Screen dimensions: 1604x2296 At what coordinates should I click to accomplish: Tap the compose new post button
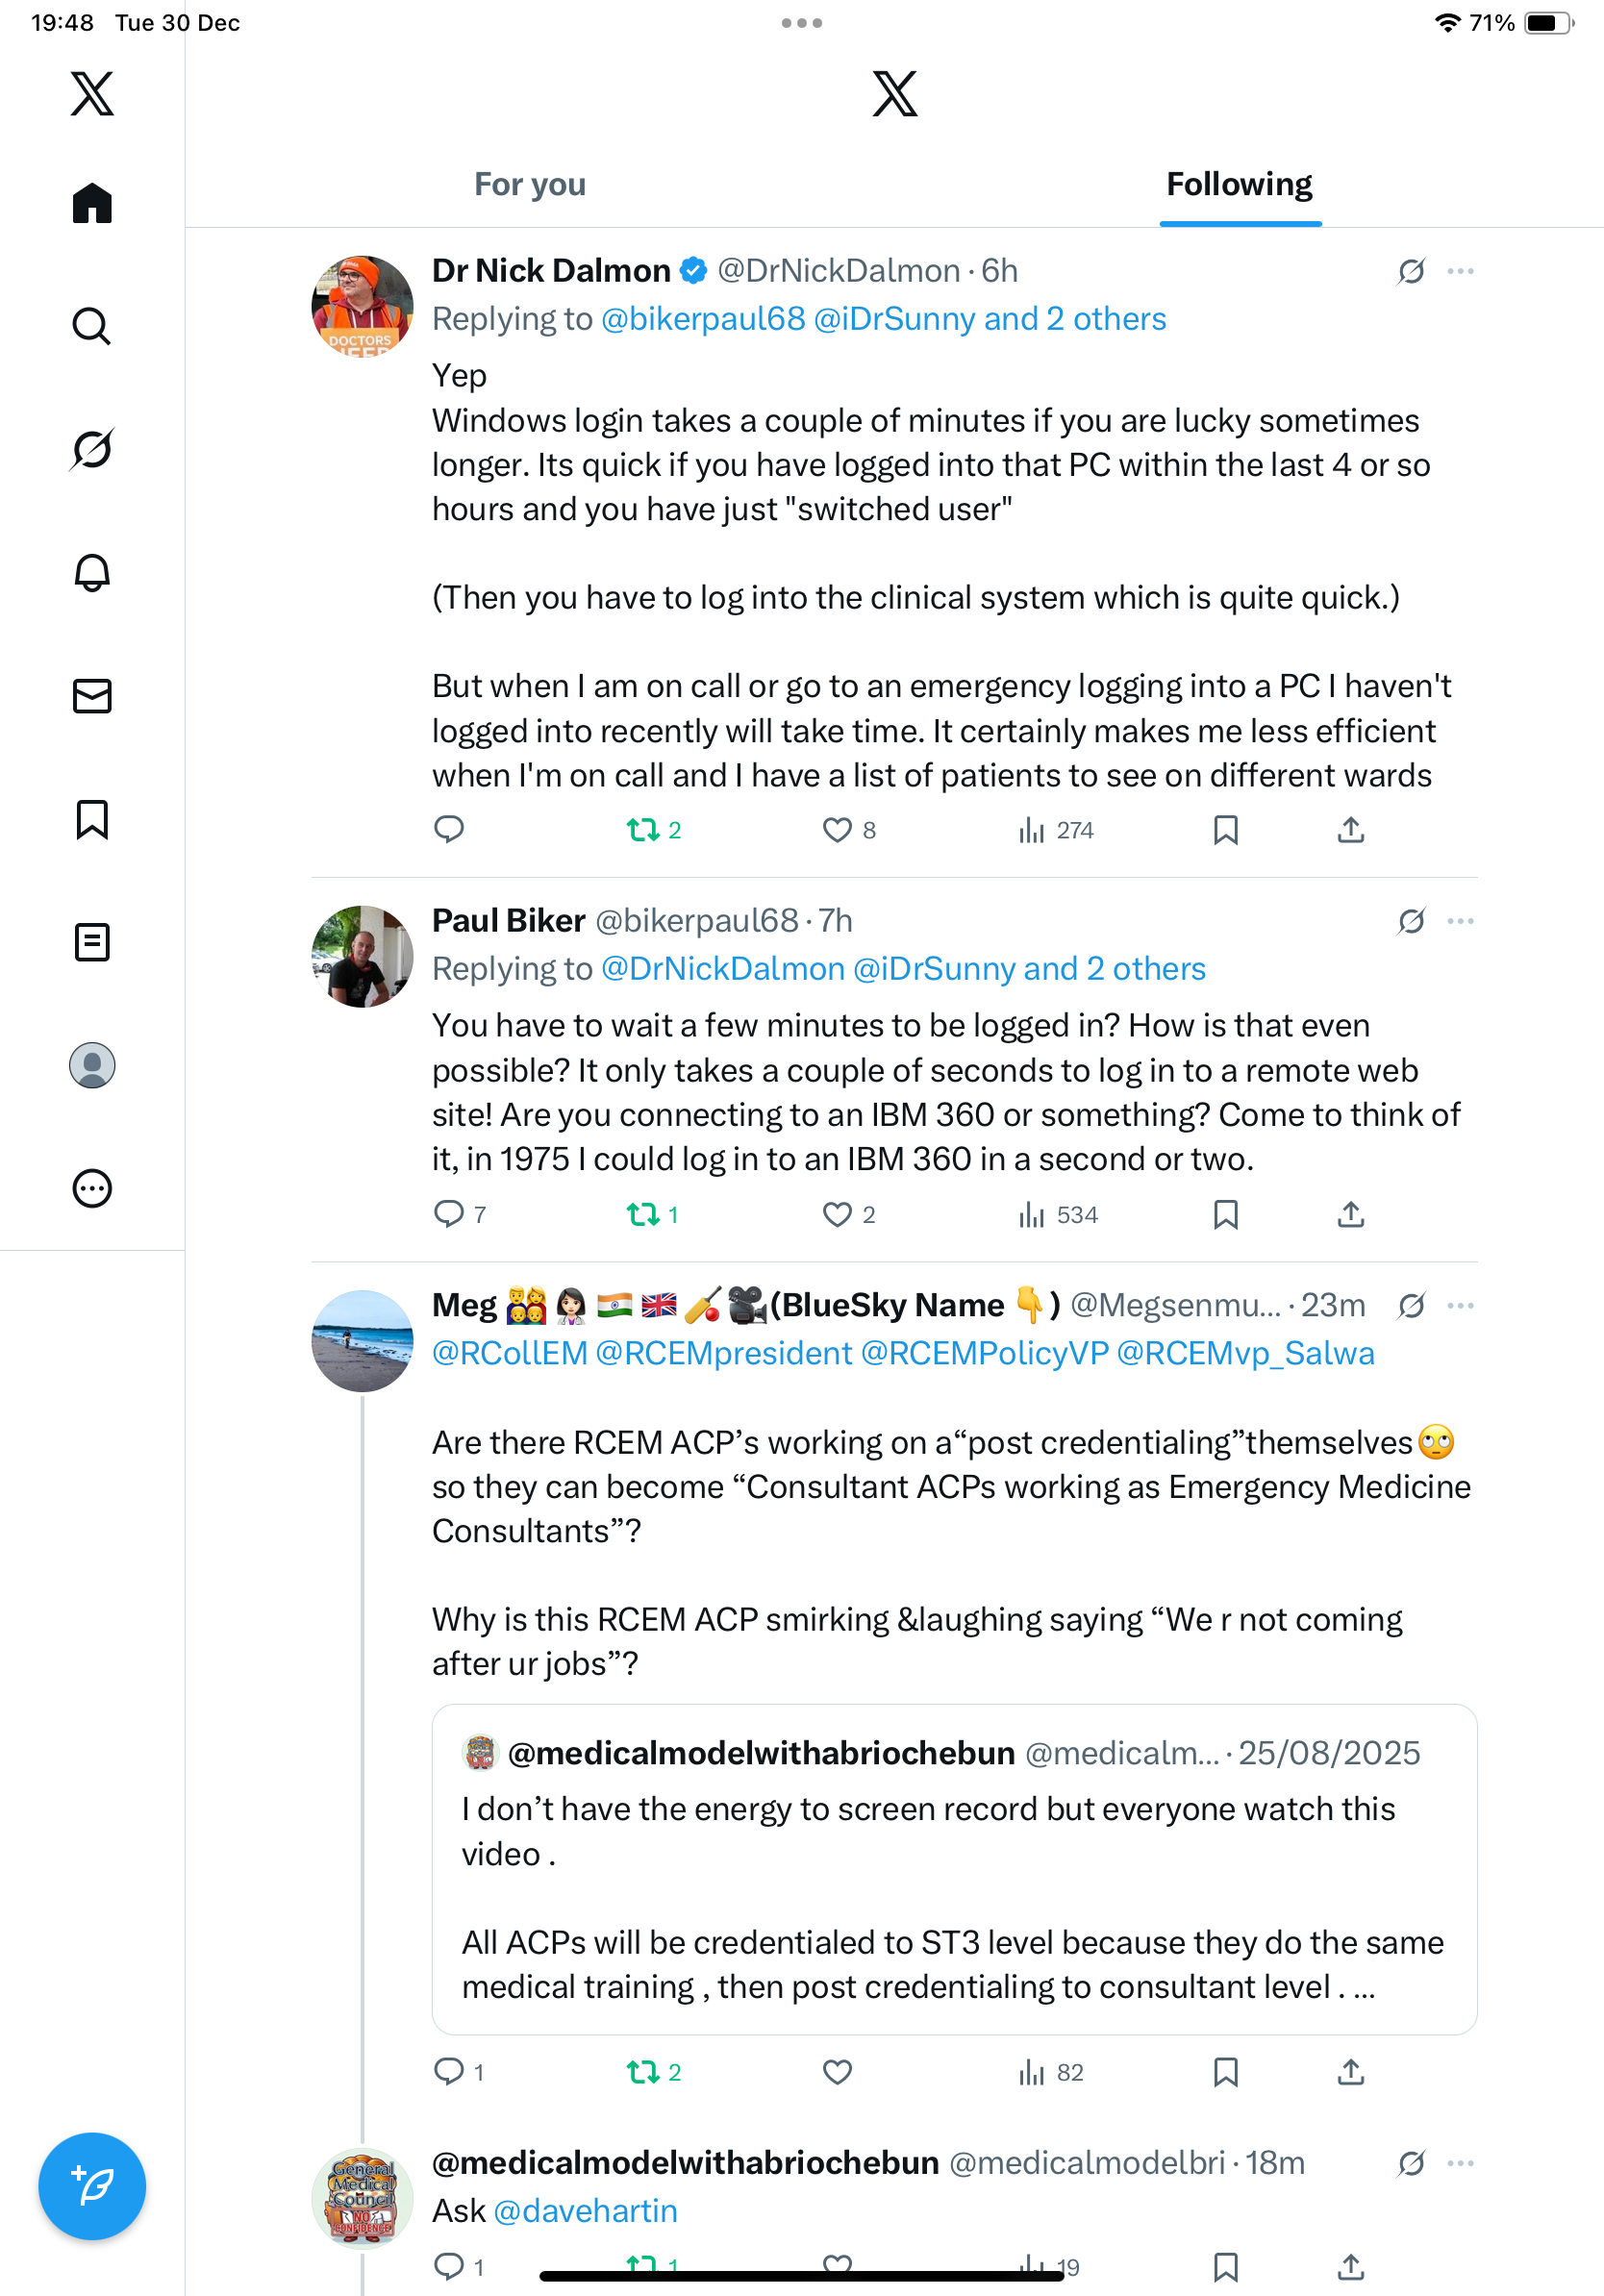(92, 2186)
